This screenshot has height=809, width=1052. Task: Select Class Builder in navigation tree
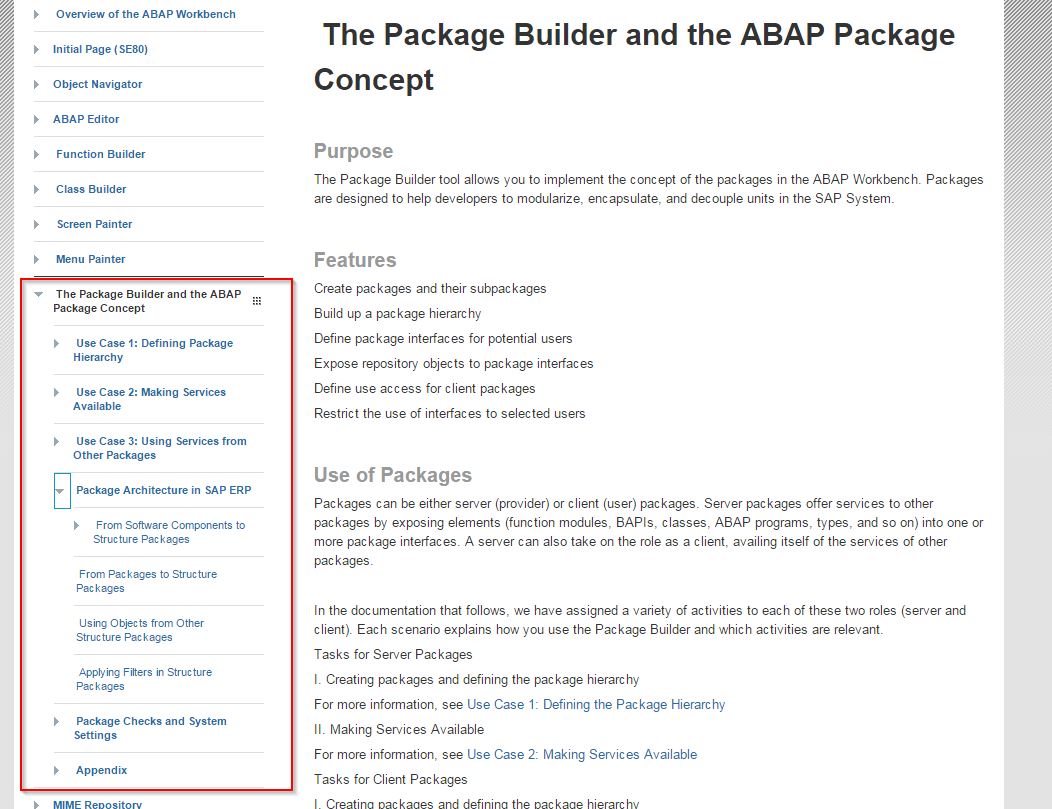tap(91, 190)
